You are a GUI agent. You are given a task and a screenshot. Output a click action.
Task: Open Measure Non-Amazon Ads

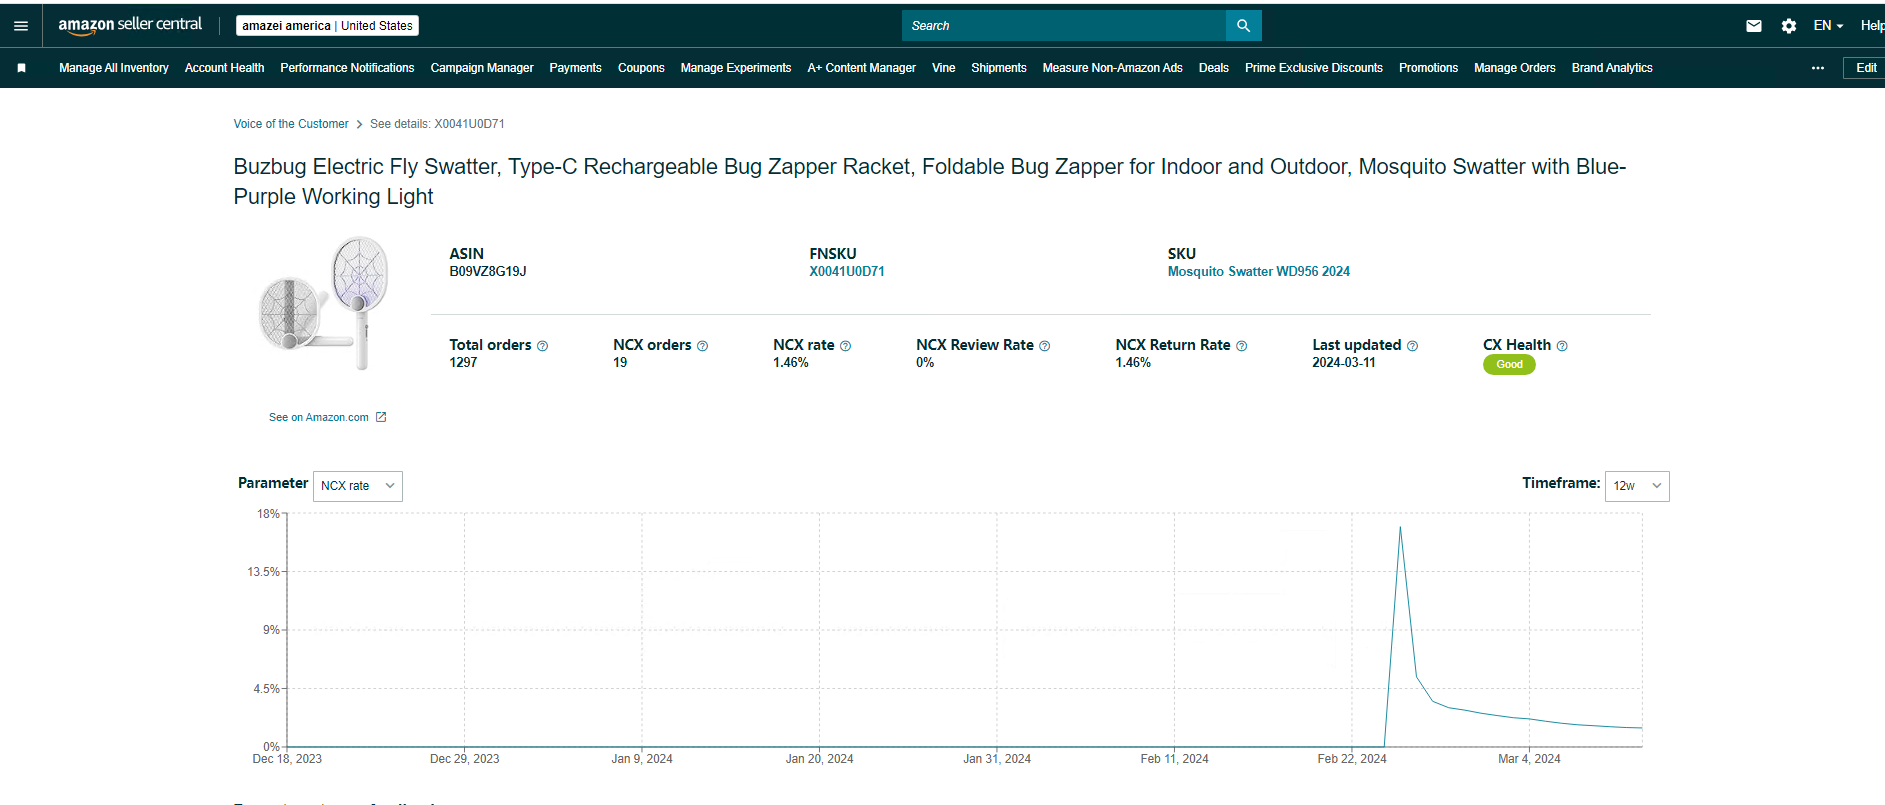[x=1112, y=68]
